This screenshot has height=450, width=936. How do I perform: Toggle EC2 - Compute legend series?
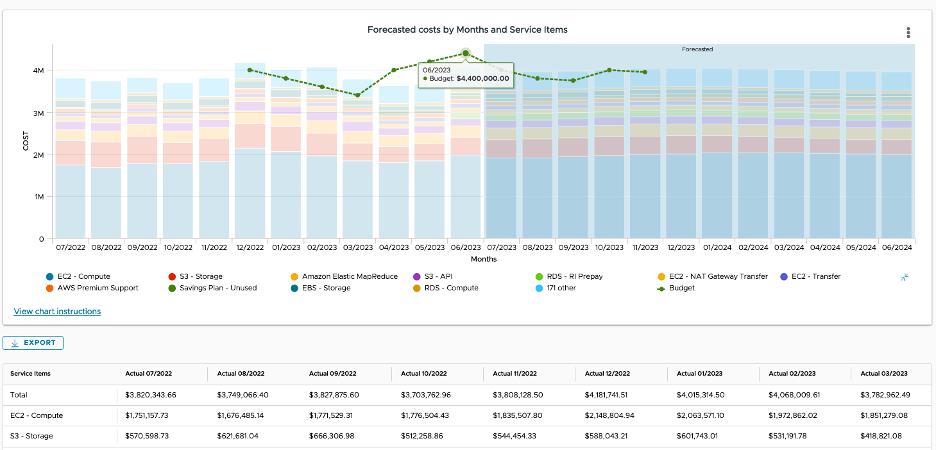click(50, 276)
